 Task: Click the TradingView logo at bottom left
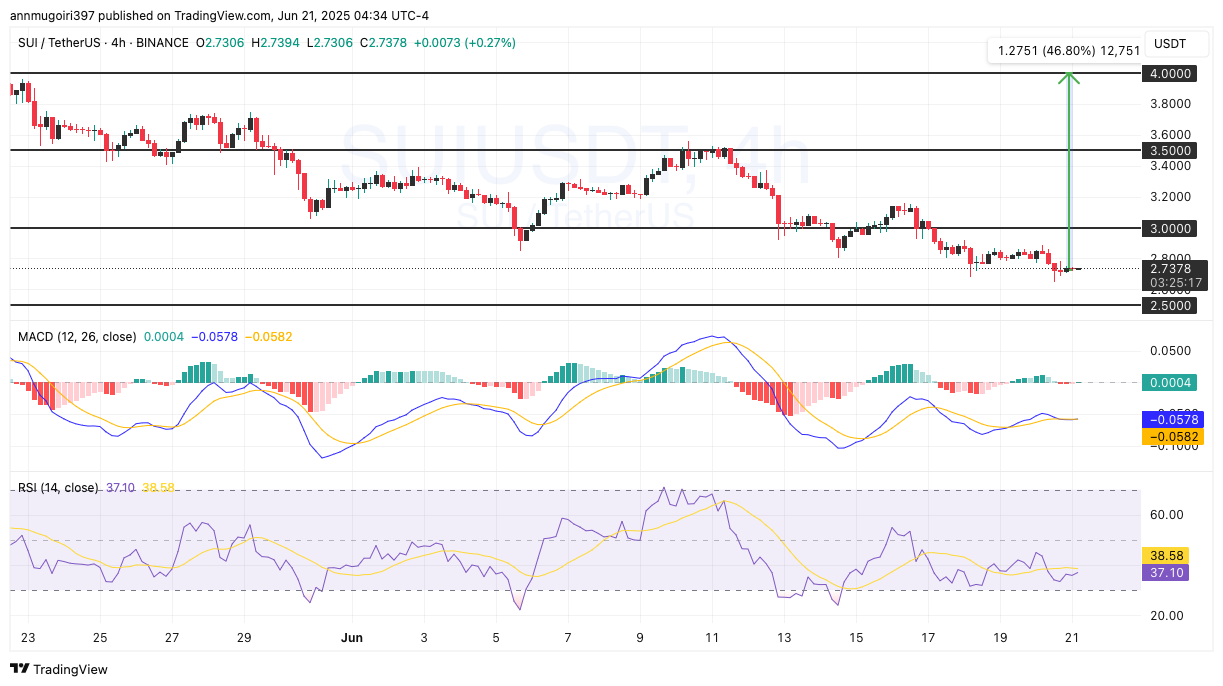(x=59, y=669)
